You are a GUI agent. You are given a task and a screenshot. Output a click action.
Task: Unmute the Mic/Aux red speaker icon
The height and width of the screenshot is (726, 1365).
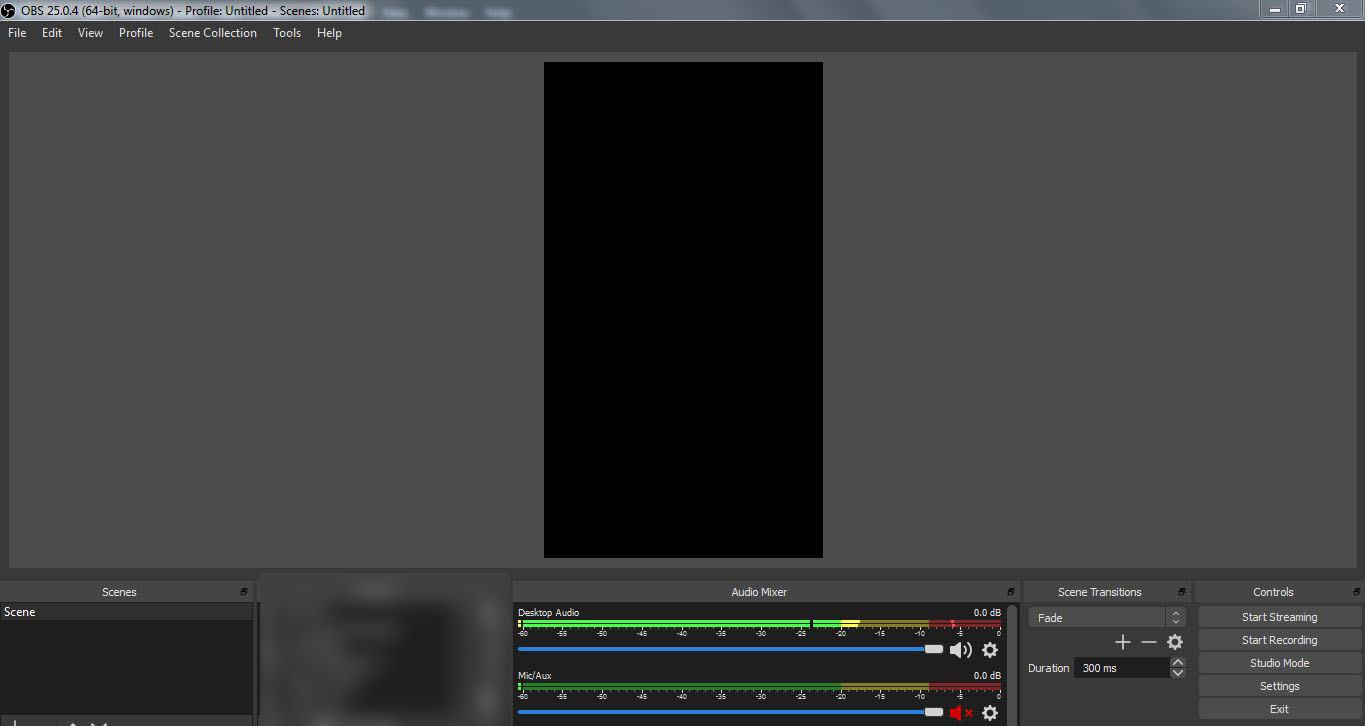960,713
